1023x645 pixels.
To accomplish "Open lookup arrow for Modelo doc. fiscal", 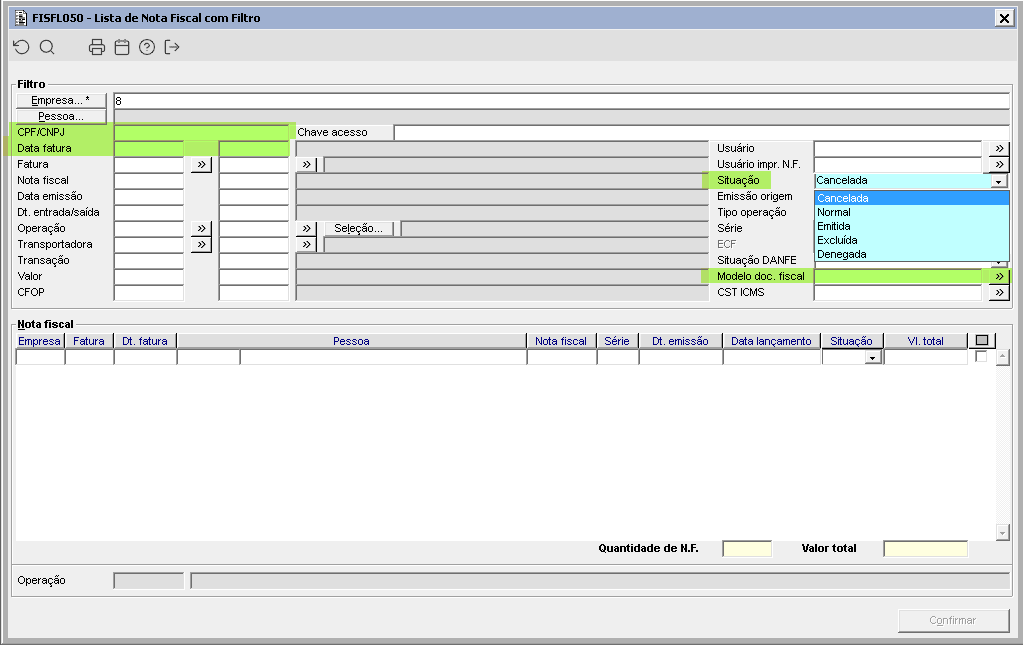I will point(999,277).
